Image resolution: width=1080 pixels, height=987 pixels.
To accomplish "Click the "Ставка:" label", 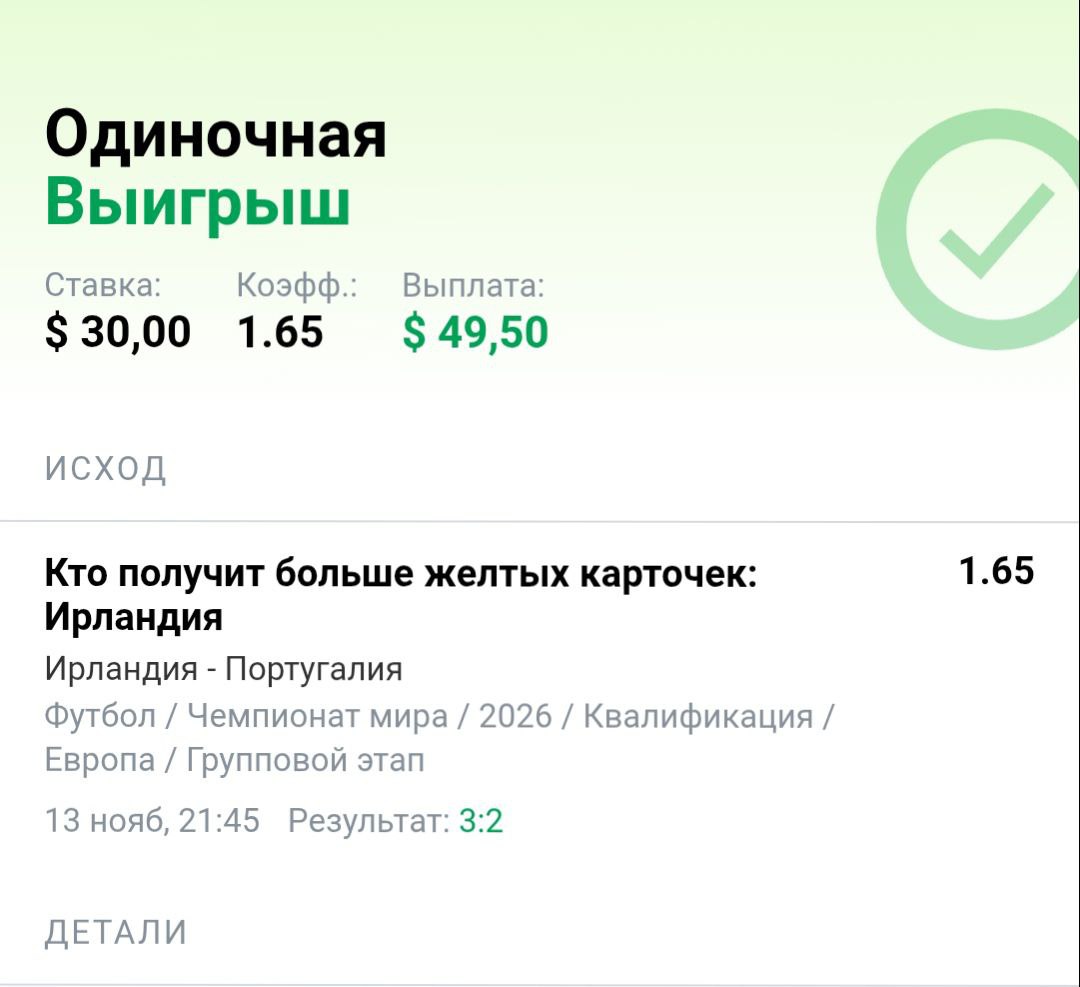I will point(103,286).
